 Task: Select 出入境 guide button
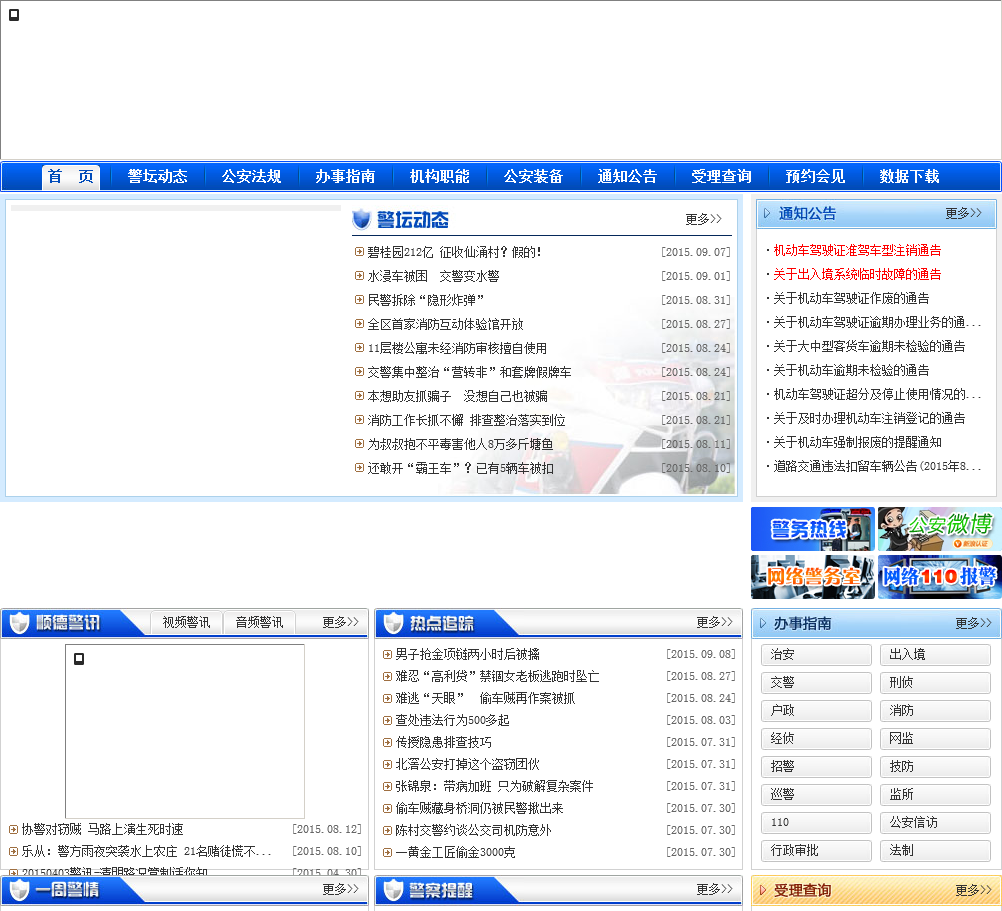tap(936, 655)
